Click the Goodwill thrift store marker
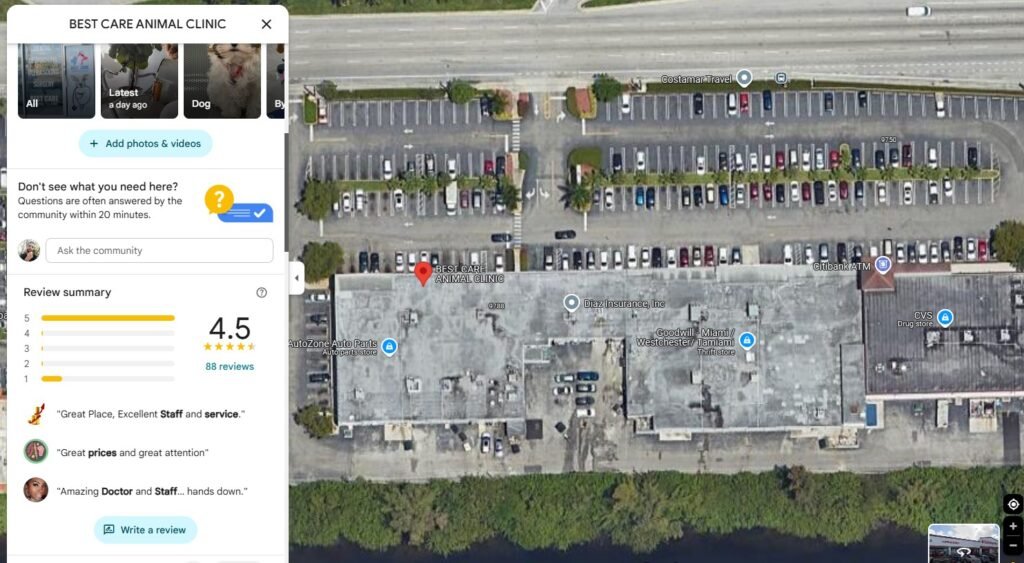This screenshot has width=1024, height=563. coord(747,340)
